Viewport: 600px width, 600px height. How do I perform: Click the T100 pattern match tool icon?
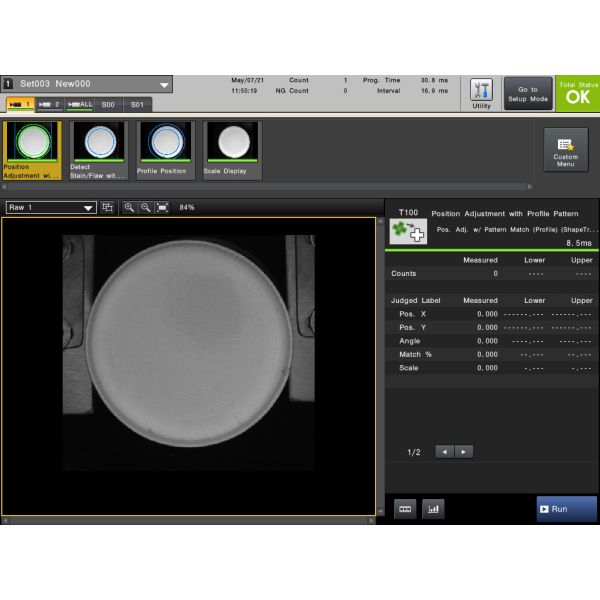(x=408, y=230)
